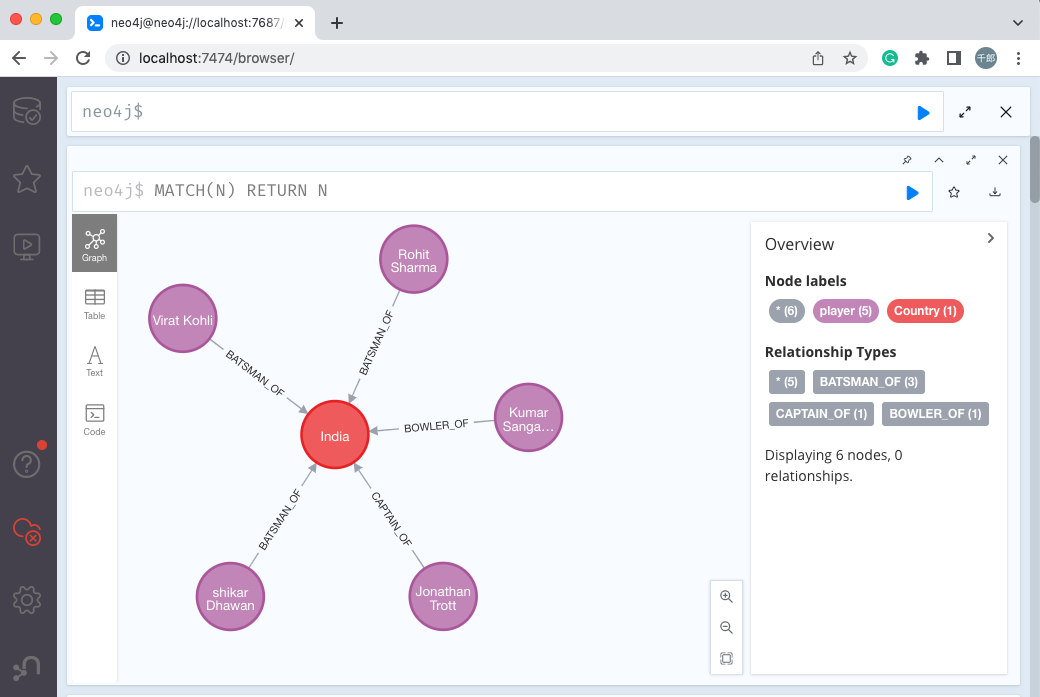The image size is (1040, 697).
Task: Select the Country (1) node label badge
Action: [925, 311]
